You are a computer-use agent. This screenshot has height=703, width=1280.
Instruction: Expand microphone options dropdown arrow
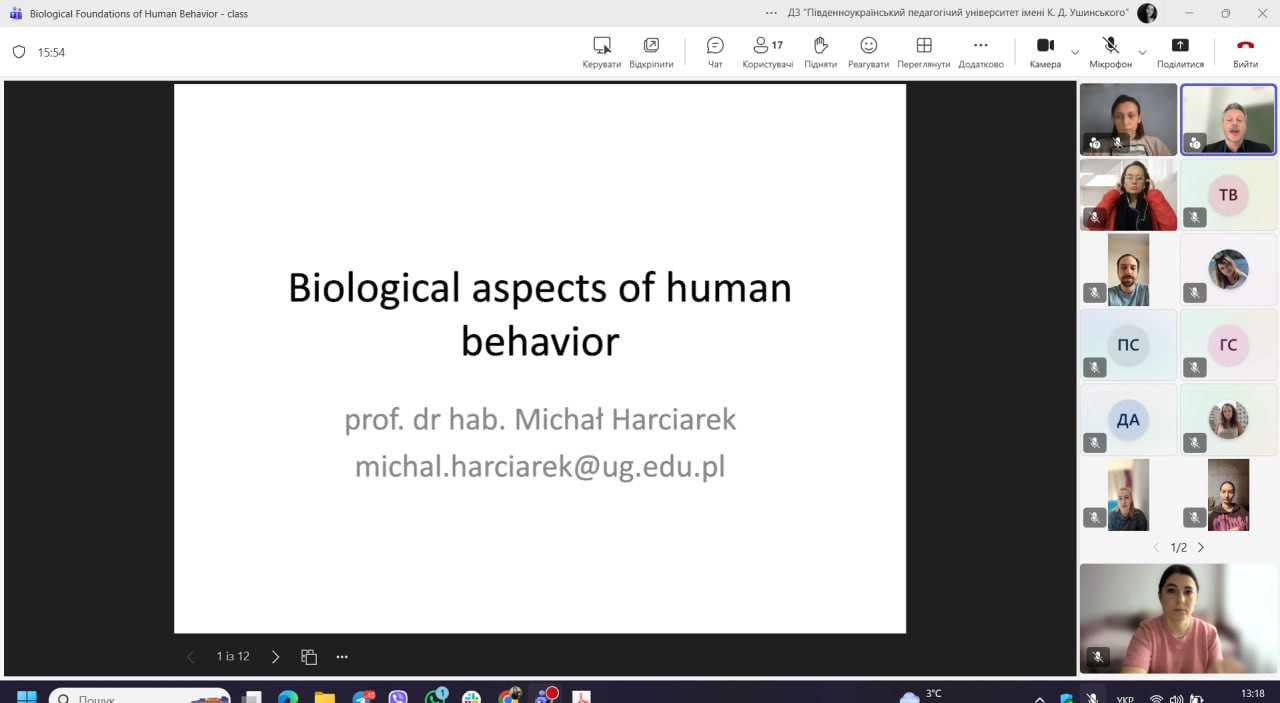[1142, 52]
